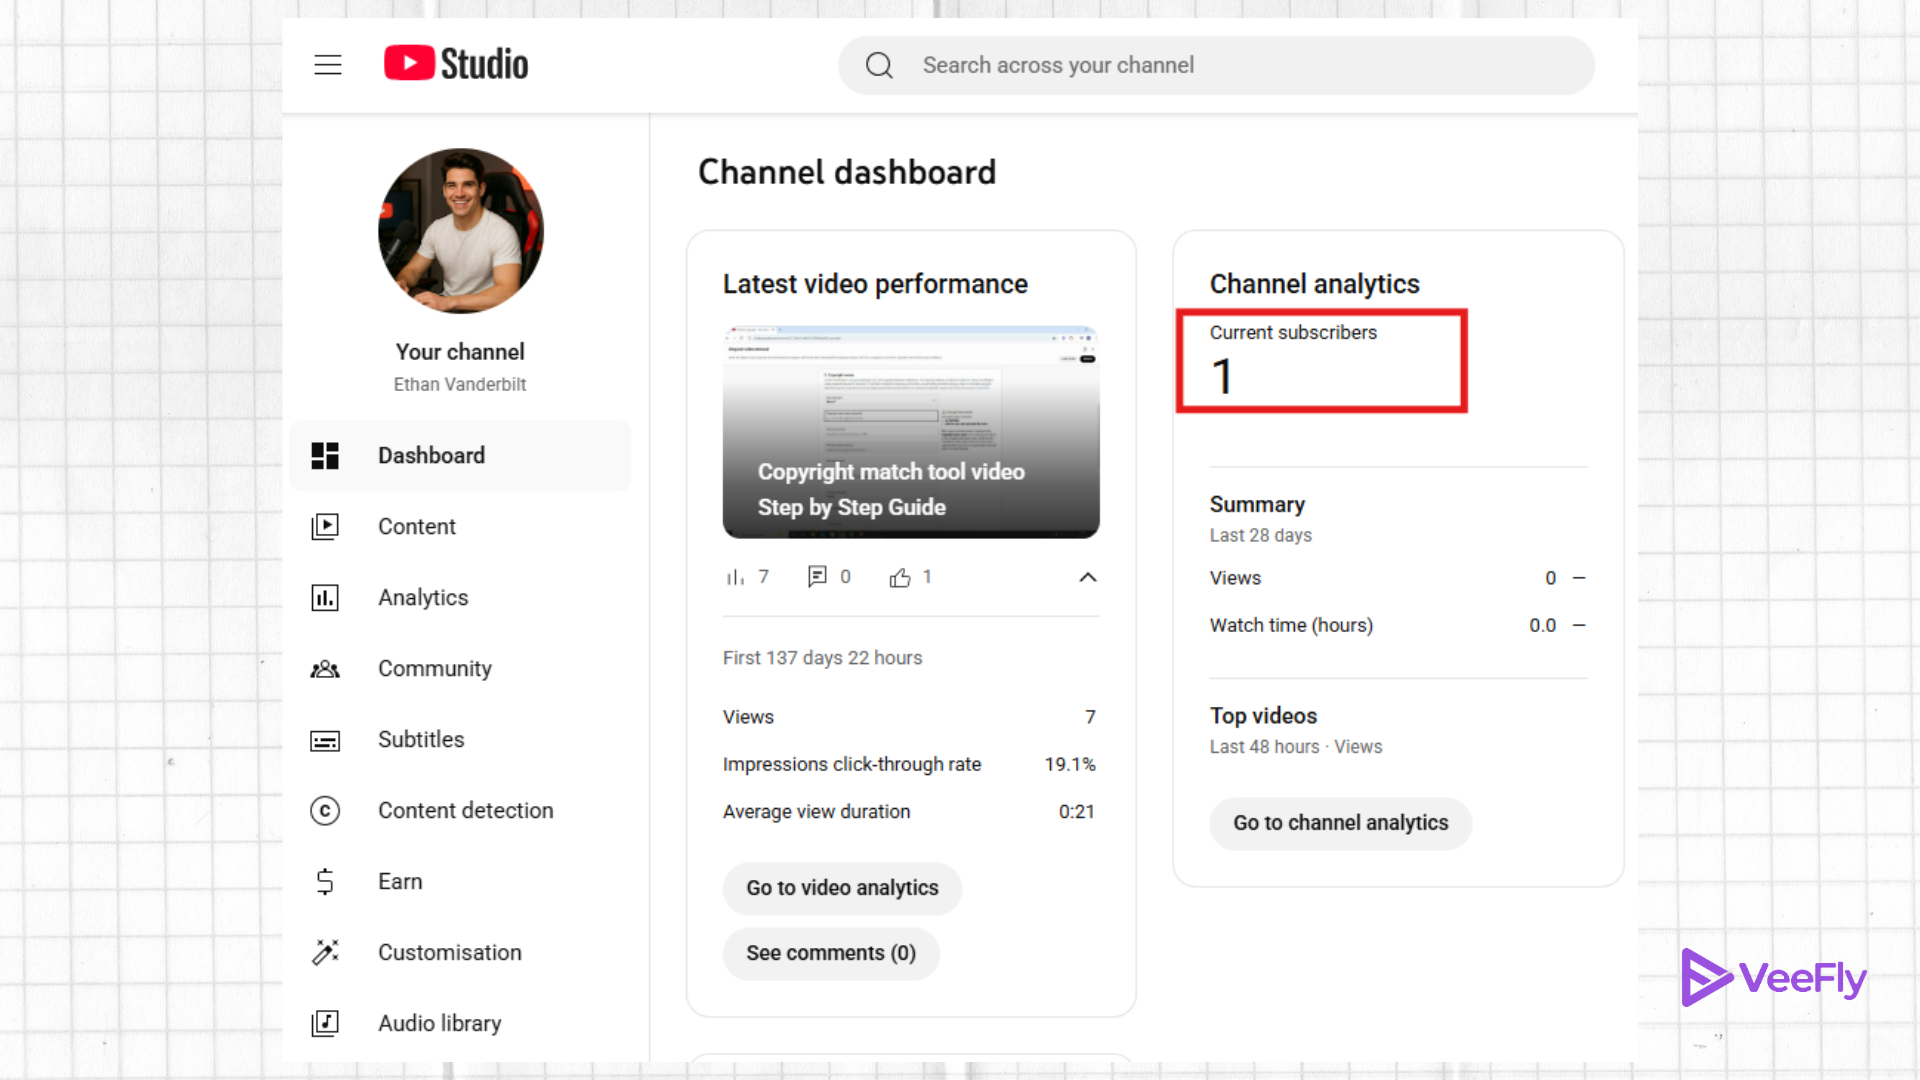Click the search magnifier icon
Viewport: 1920px width, 1080px height.
coord(879,65)
